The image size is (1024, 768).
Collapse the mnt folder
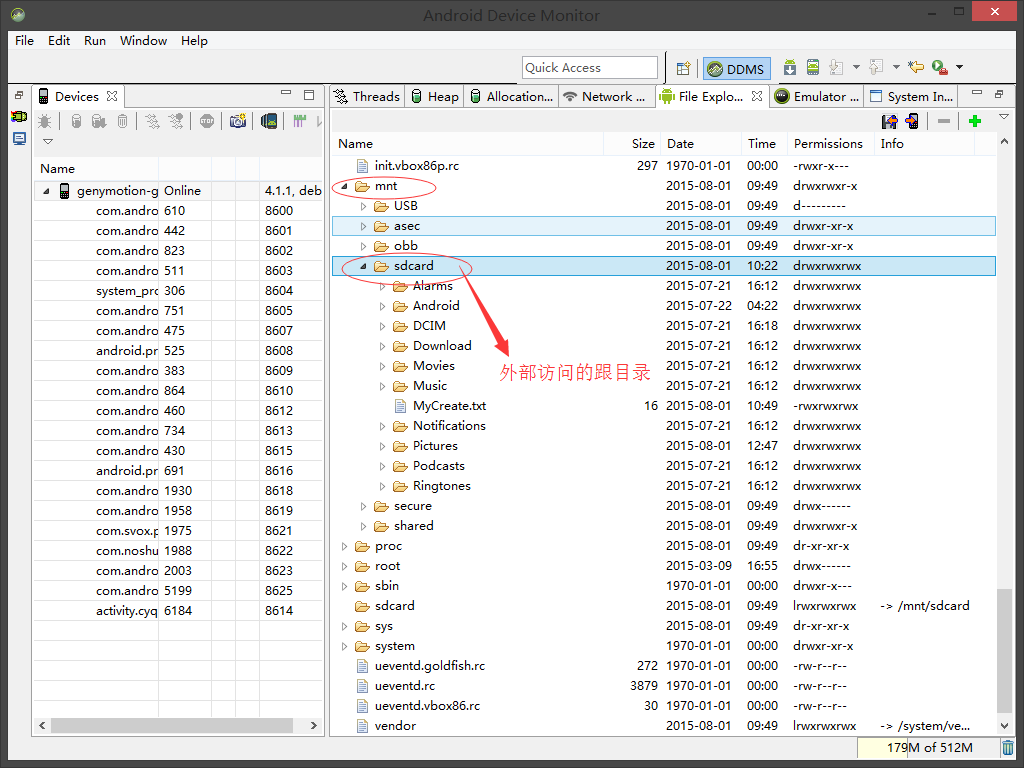click(x=344, y=187)
